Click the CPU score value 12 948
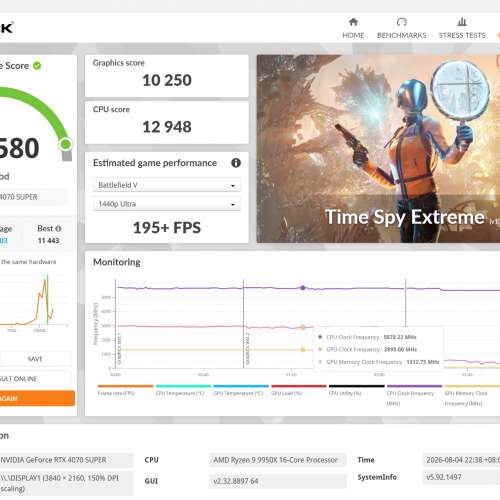 [167, 127]
